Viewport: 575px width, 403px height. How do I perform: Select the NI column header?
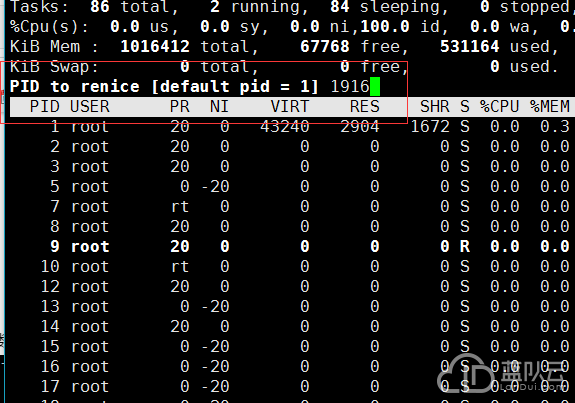point(219,107)
